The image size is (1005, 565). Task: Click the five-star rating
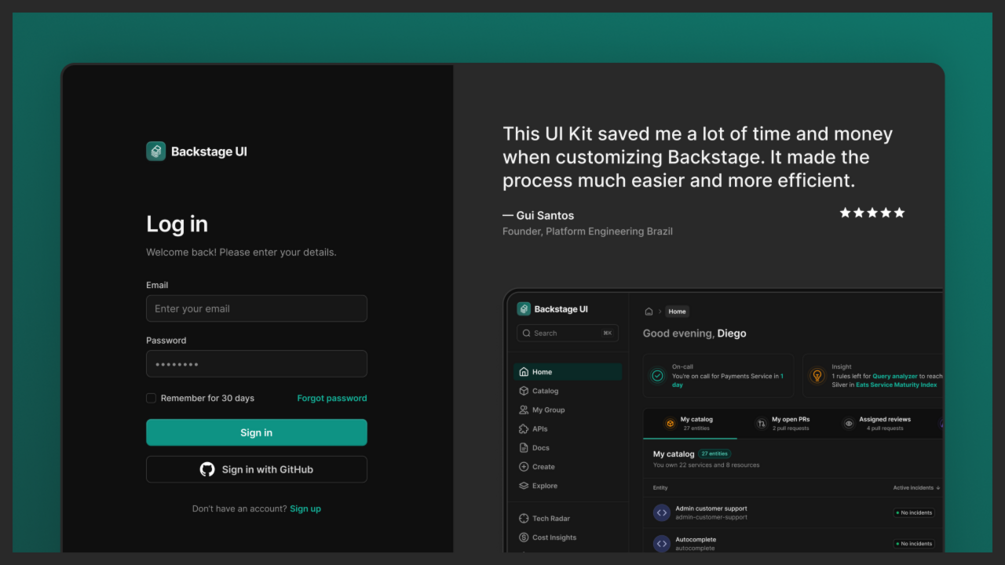click(872, 213)
